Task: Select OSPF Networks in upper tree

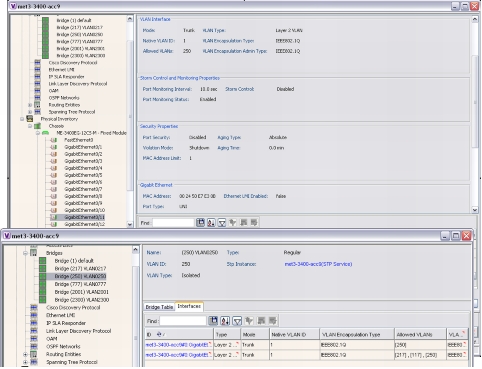Action: tap(64, 98)
